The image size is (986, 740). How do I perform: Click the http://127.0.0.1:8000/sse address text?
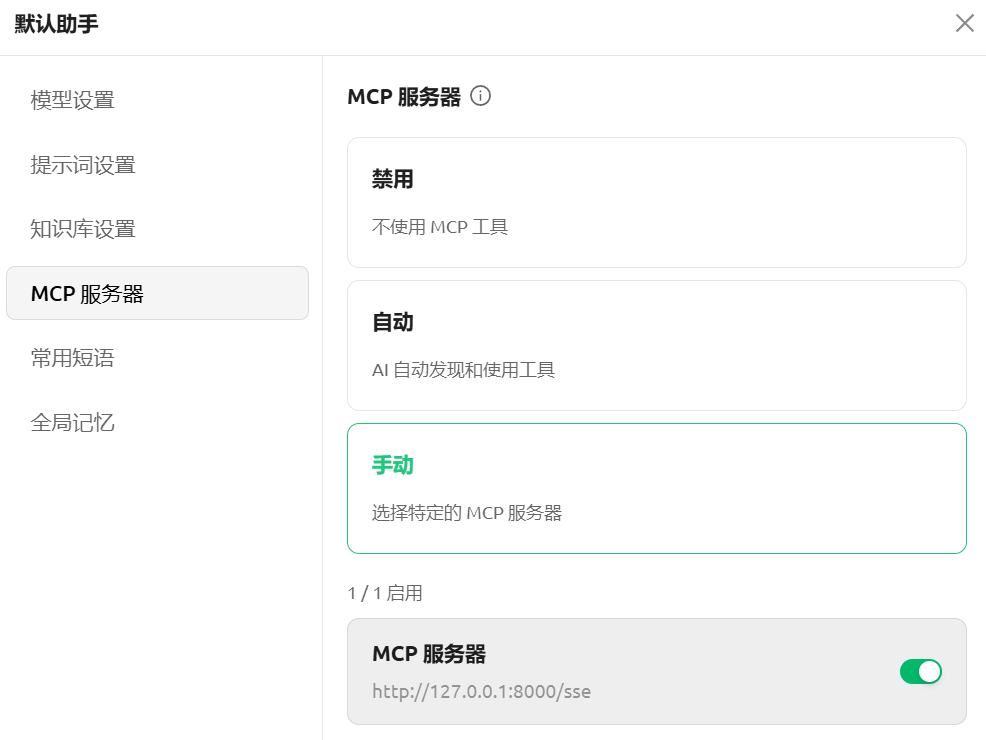[481, 691]
